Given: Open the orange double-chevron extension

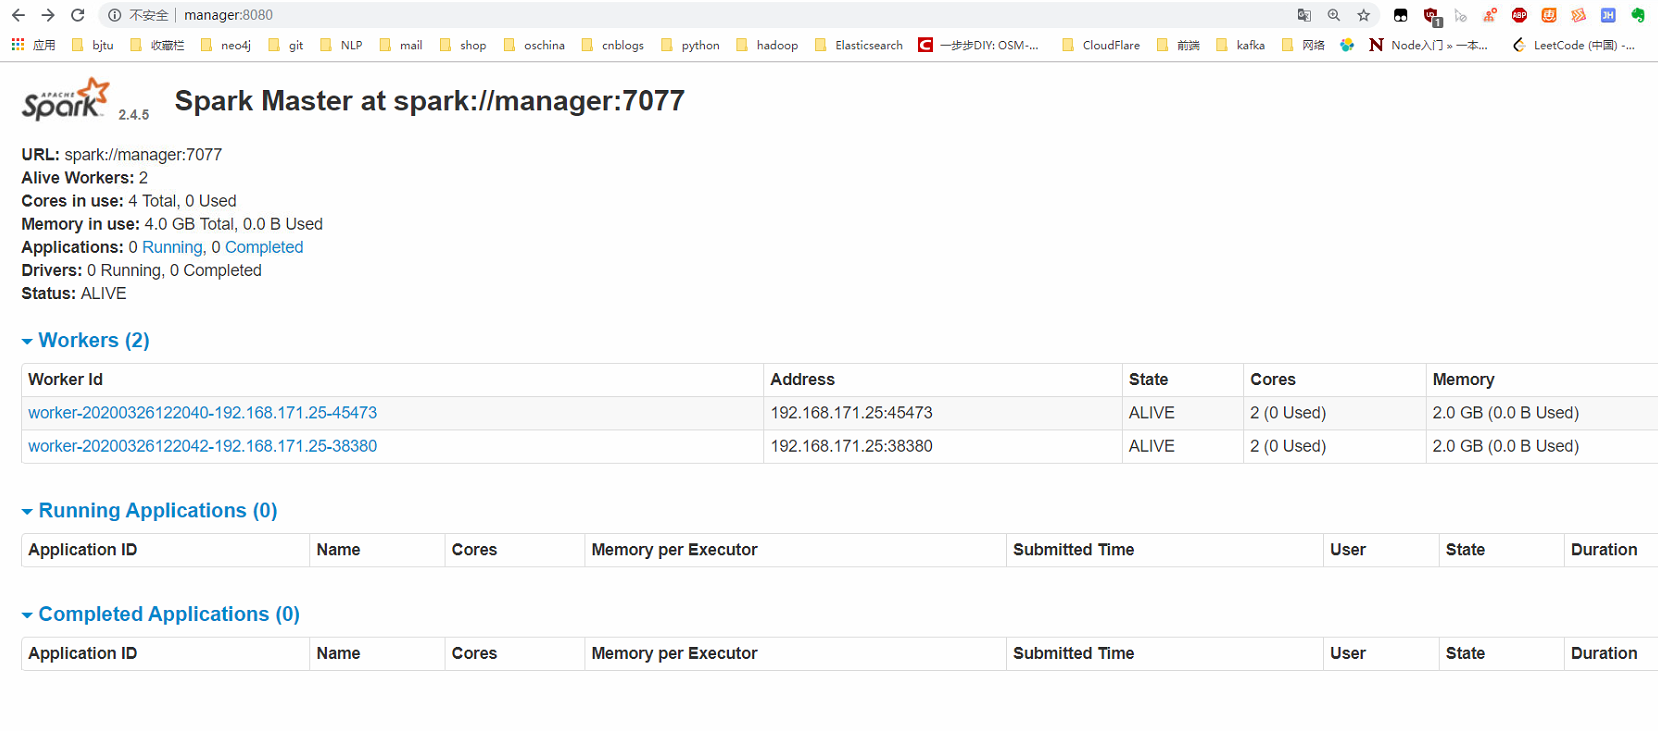Looking at the screenshot, I should [x=1579, y=15].
